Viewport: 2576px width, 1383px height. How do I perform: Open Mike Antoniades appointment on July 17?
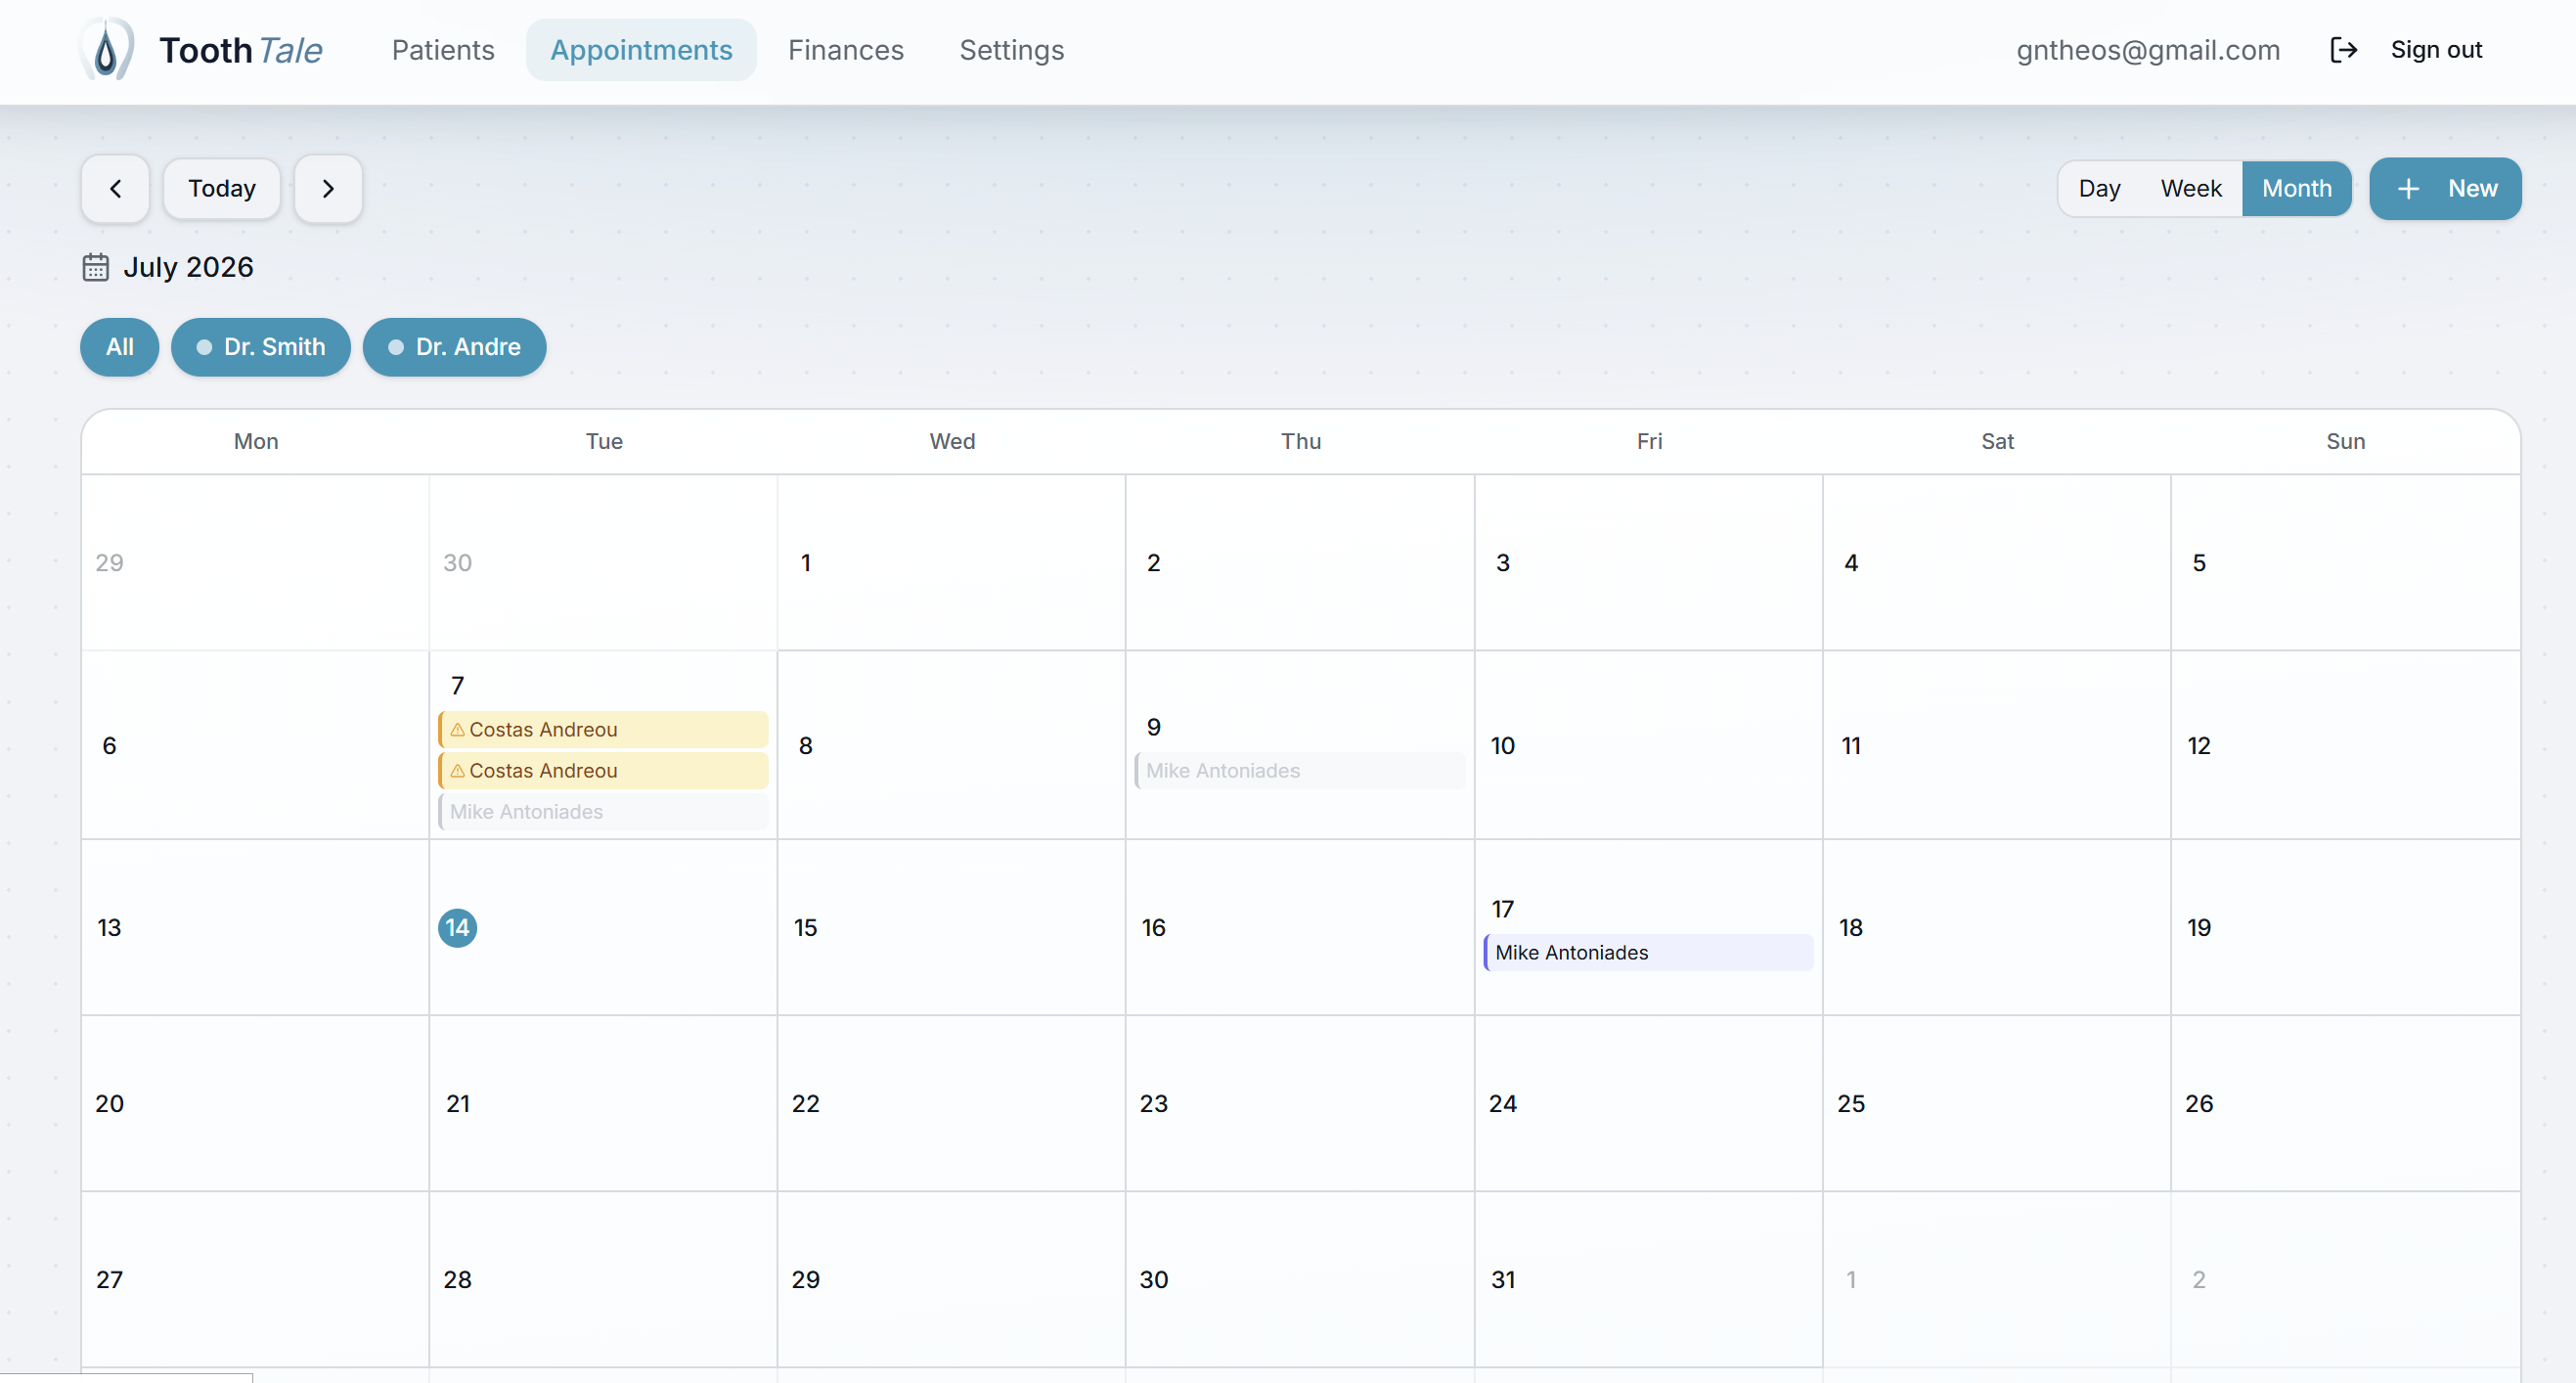click(1649, 953)
